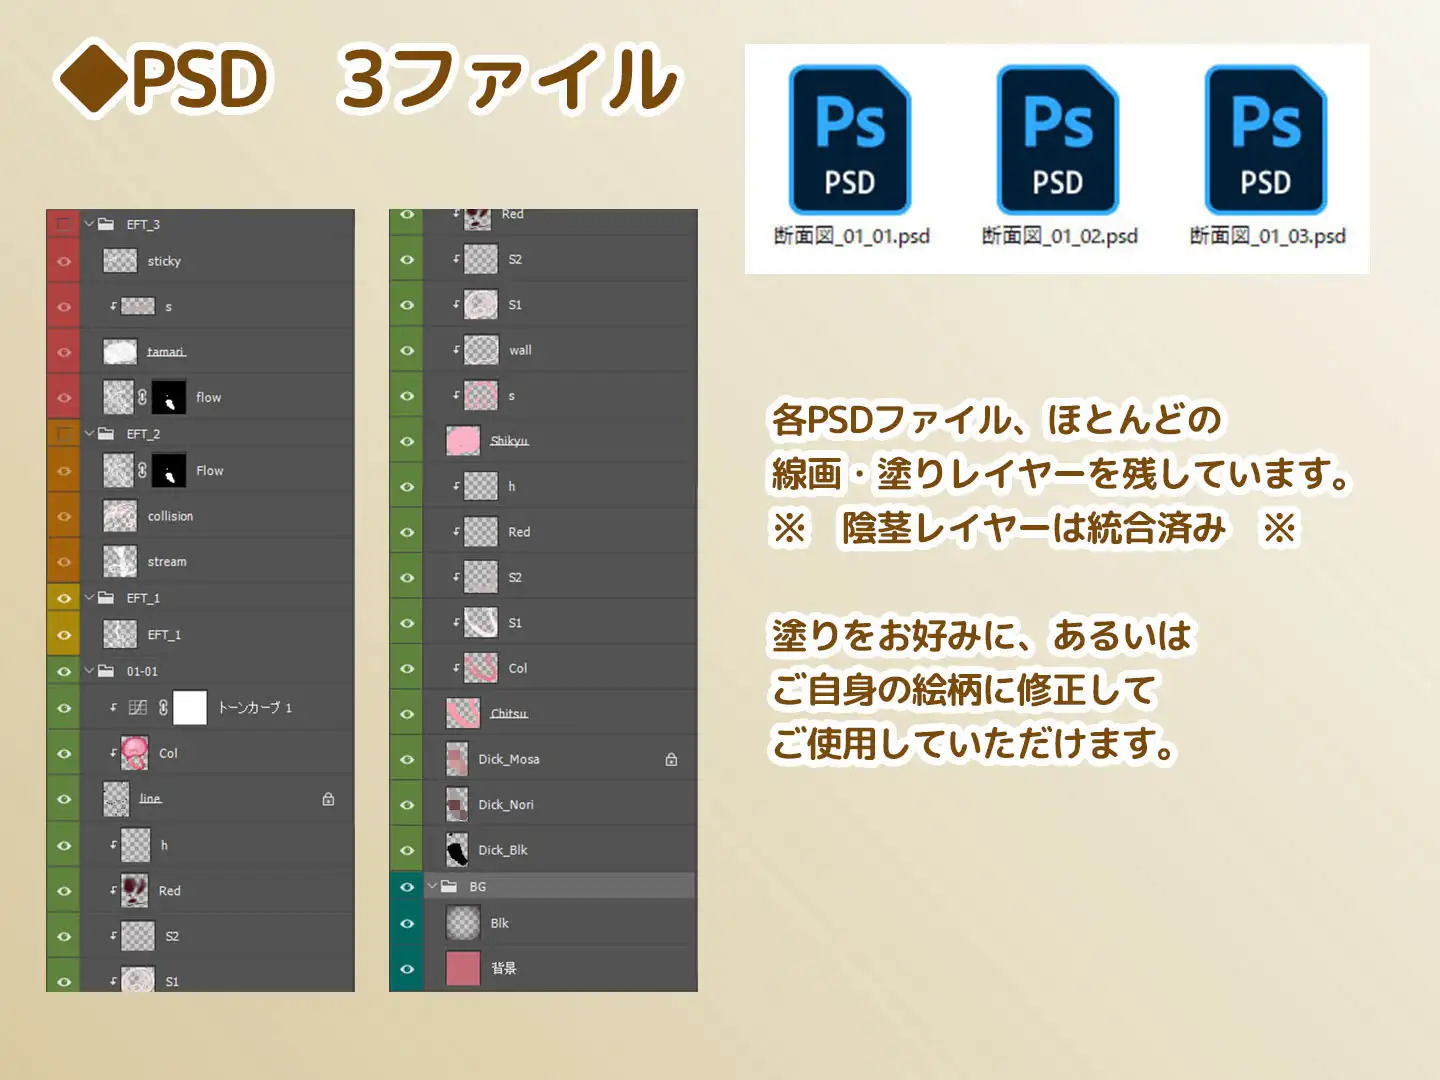Hide the Dick_Nori layer eye icon
This screenshot has height=1080, width=1440.
(x=407, y=805)
